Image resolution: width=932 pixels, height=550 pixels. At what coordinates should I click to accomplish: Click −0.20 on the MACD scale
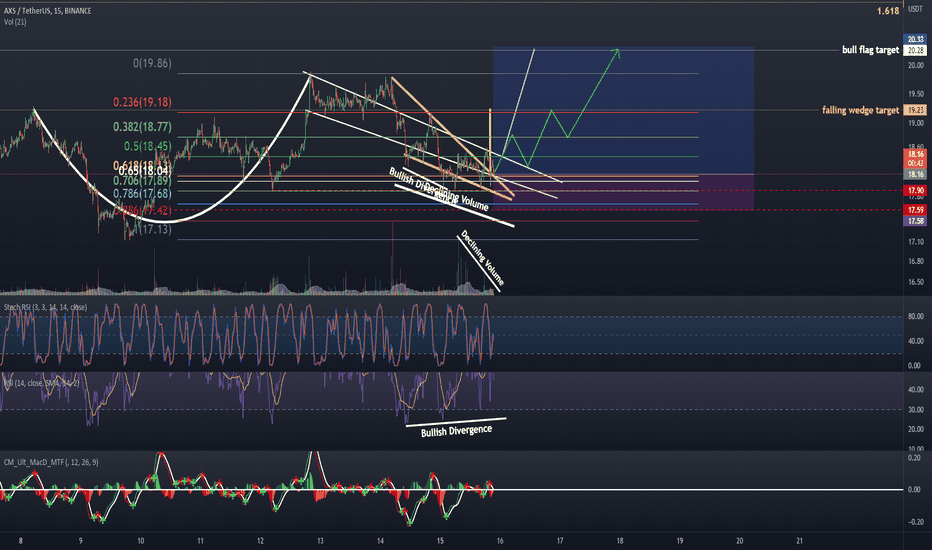[914, 522]
